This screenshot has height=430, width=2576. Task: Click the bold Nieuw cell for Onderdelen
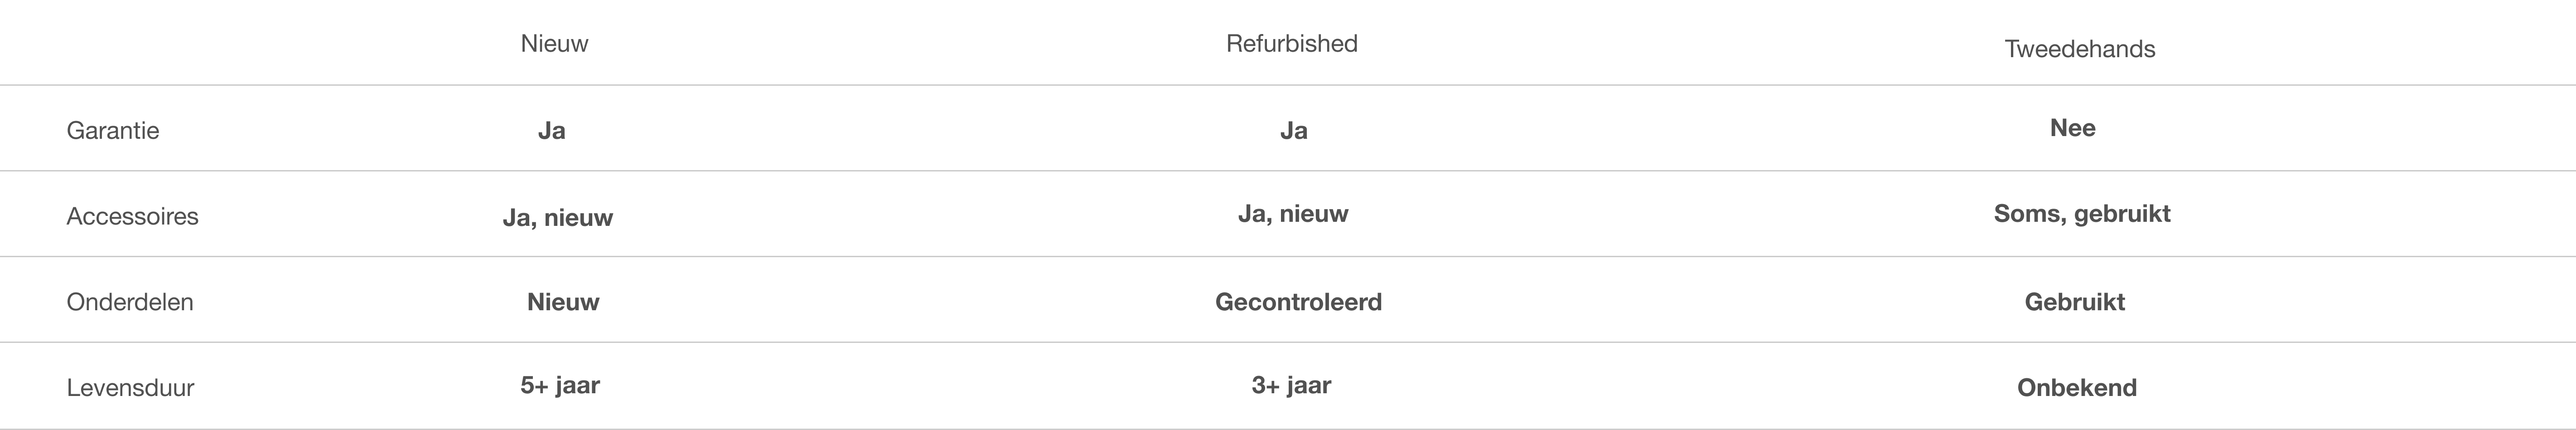(563, 302)
